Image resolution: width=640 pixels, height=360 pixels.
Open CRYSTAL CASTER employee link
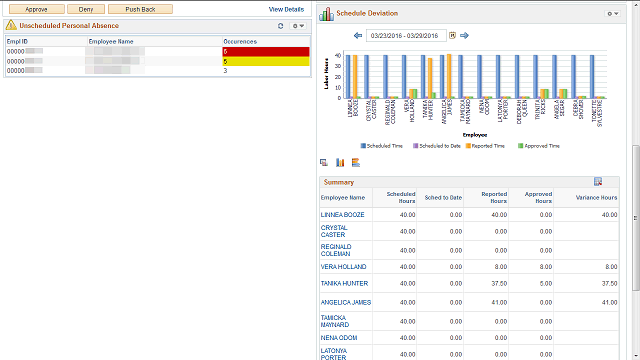[x=334, y=231]
